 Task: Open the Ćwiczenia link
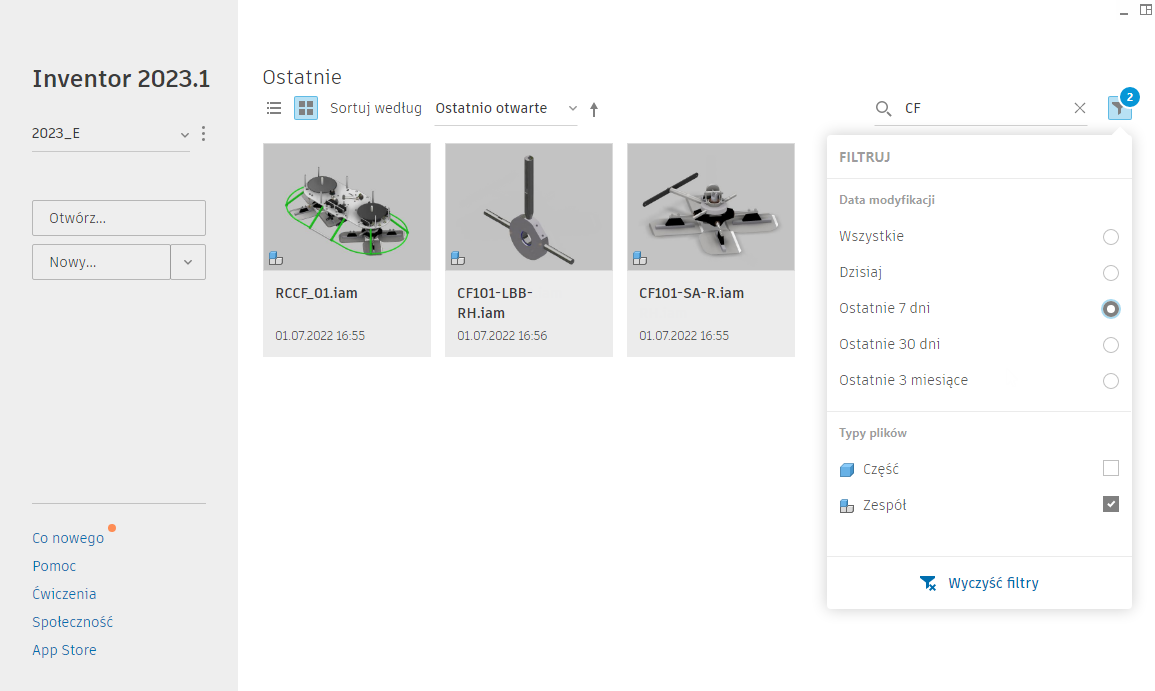(64, 594)
